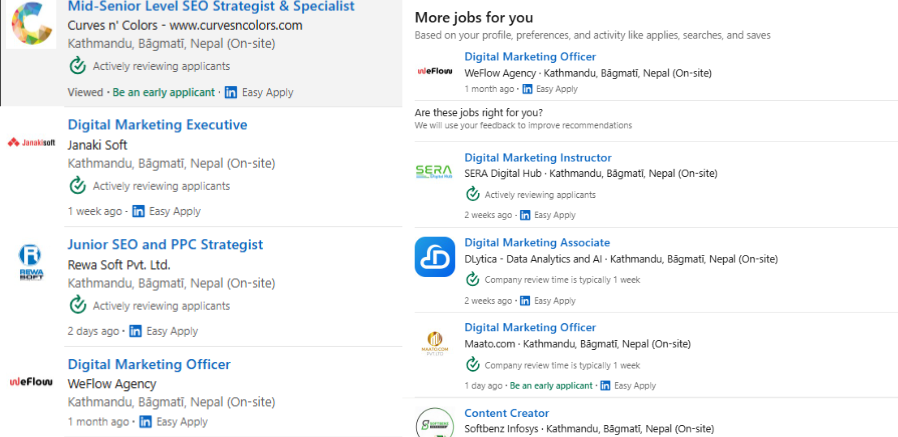Click '2 days ago' on Rewa Soft listing
The image size is (898, 437).
[93, 331]
